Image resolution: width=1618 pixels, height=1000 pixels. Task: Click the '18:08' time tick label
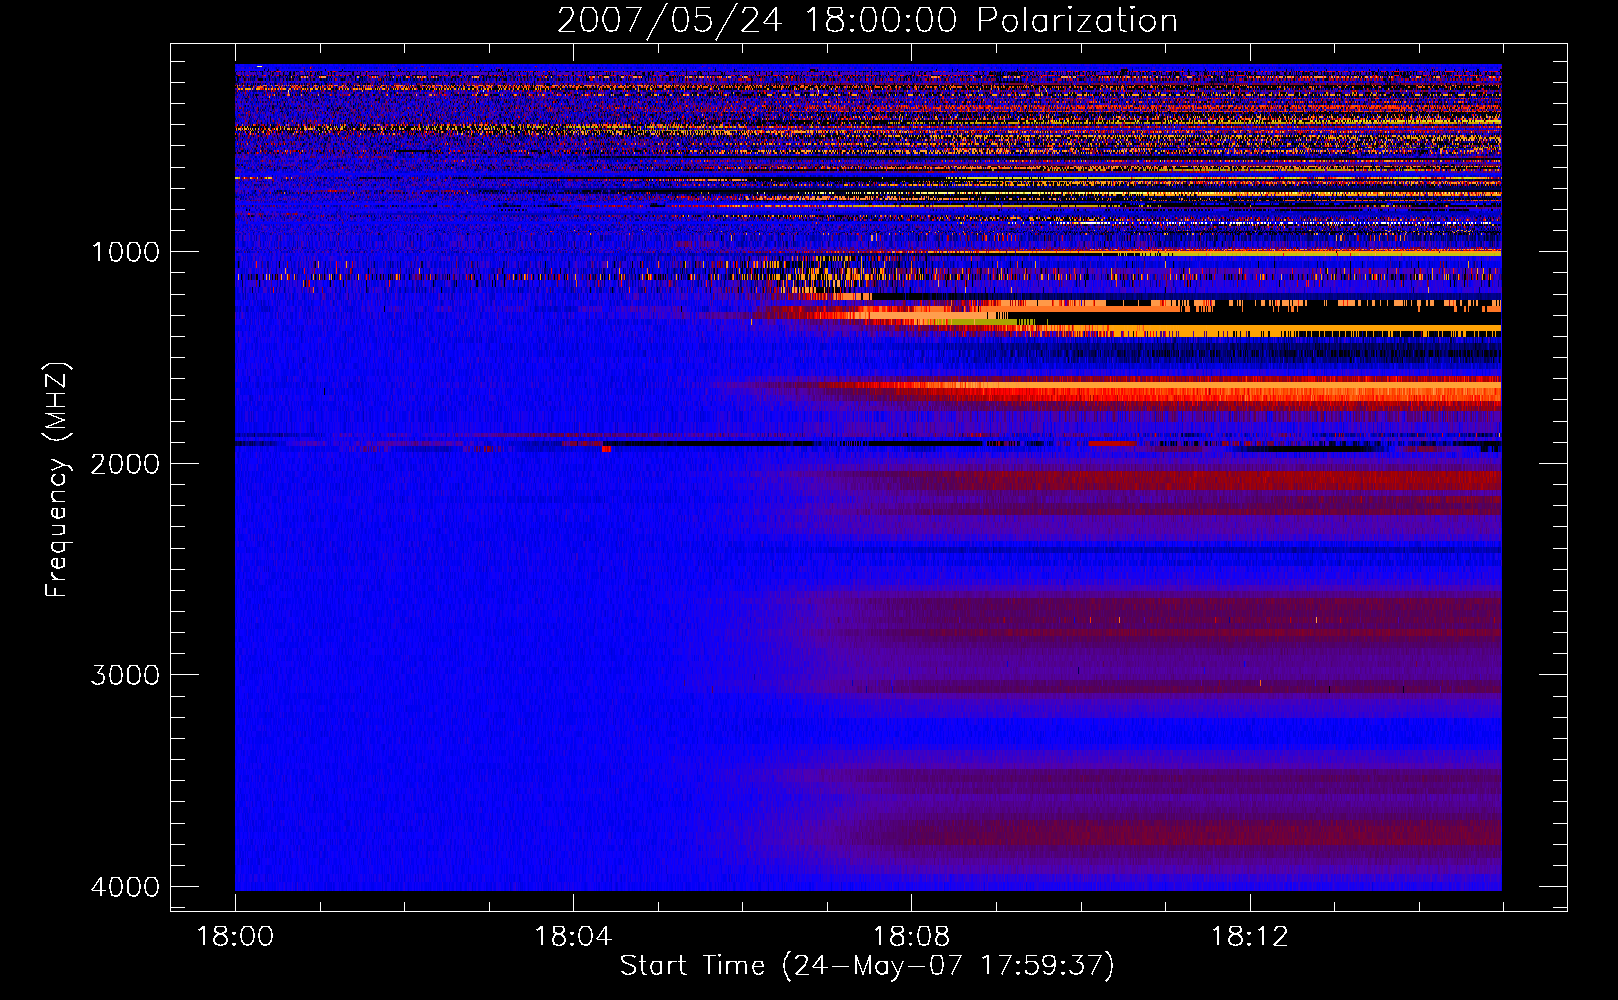pyautogui.click(x=911, y=937)
